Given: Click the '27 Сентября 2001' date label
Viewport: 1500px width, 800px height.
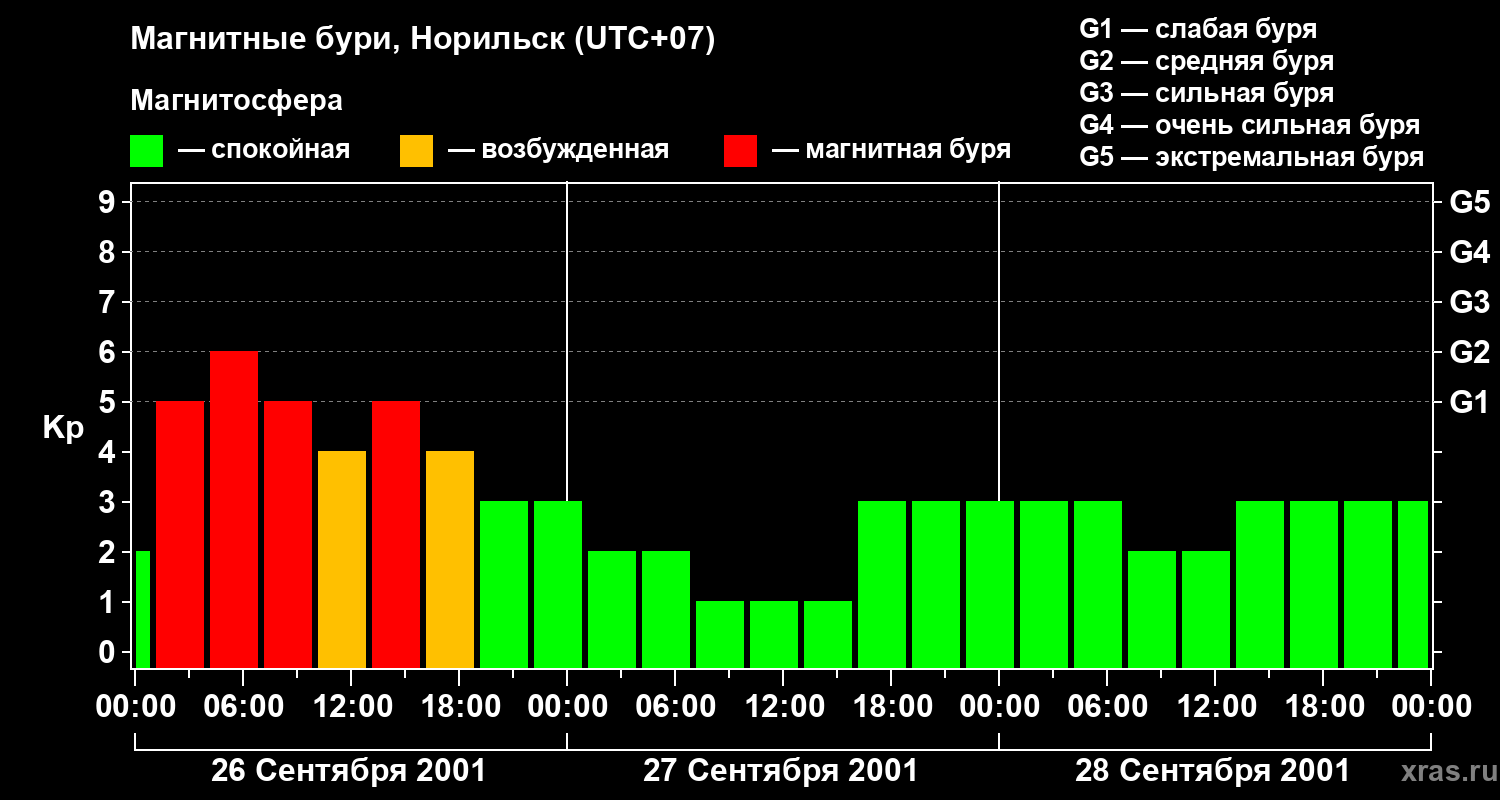Looking at the screenshot, I should (781, 771).
